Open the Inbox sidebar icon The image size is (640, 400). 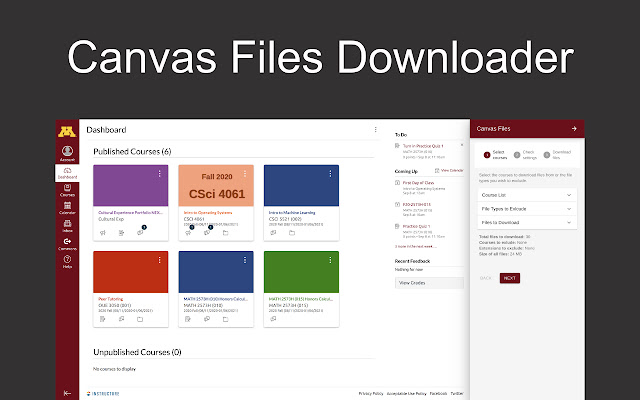(x=67, y=226)
